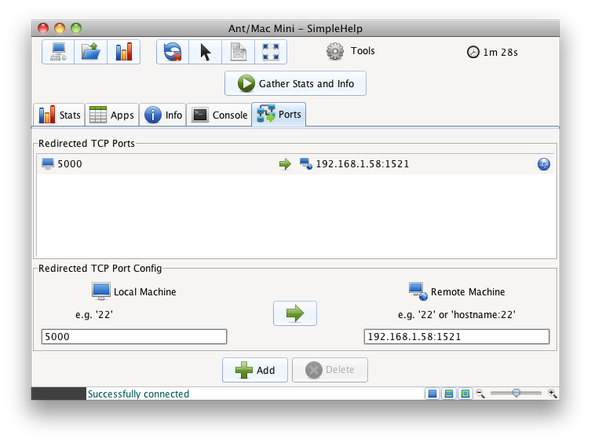The width and height of the screenshot is (591, 443).
Task: Select the bar chart diagnostics icon
Action: tap(124, 52)
